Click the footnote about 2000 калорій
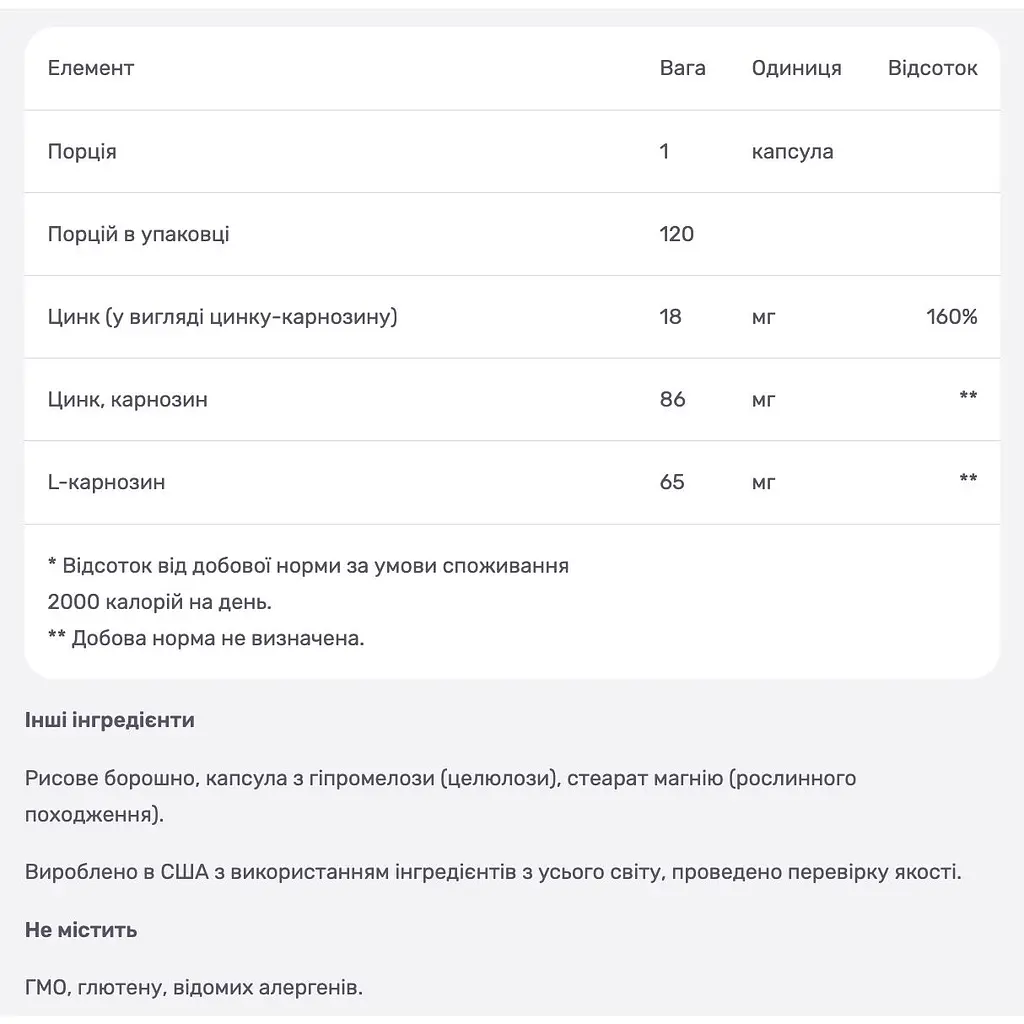This screenshot has height=1024, width=1024. click(308, 583)
